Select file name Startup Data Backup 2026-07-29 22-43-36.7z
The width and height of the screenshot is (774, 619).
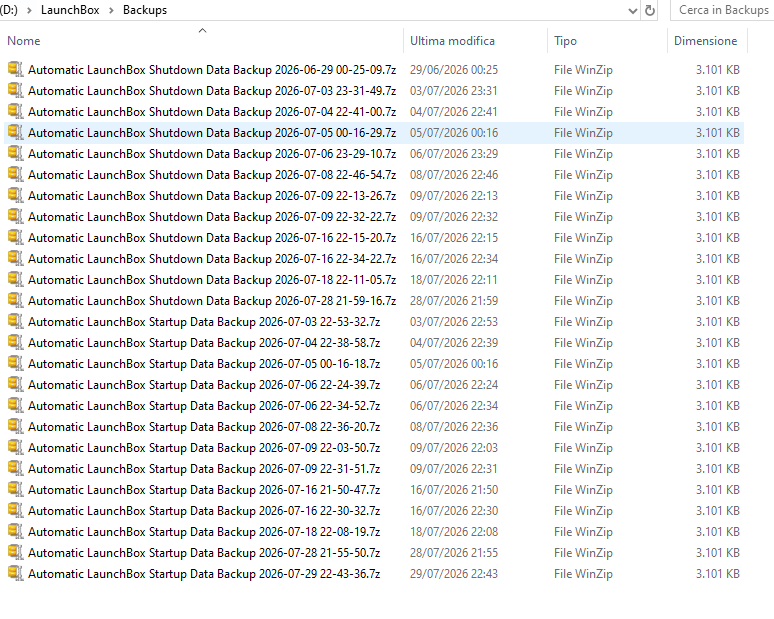click(204, 574)
